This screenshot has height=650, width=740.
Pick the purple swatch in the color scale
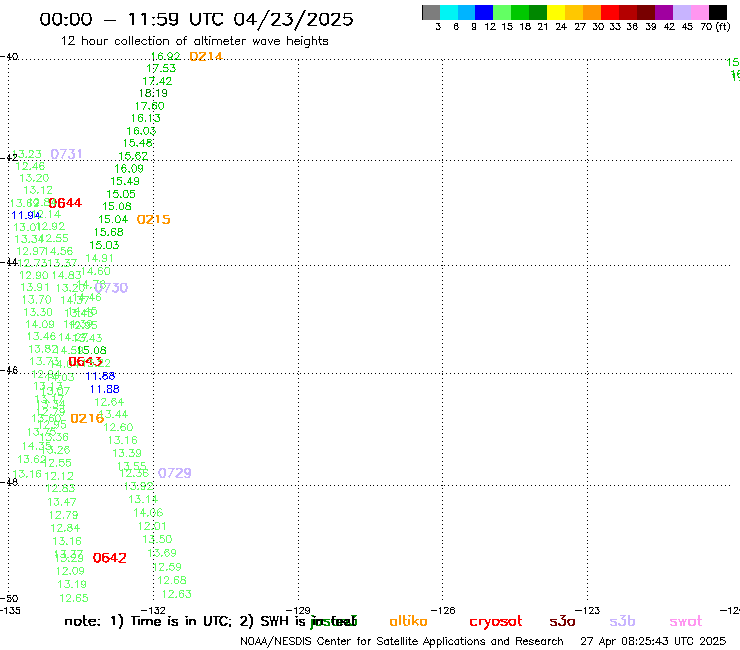point(664,12)
